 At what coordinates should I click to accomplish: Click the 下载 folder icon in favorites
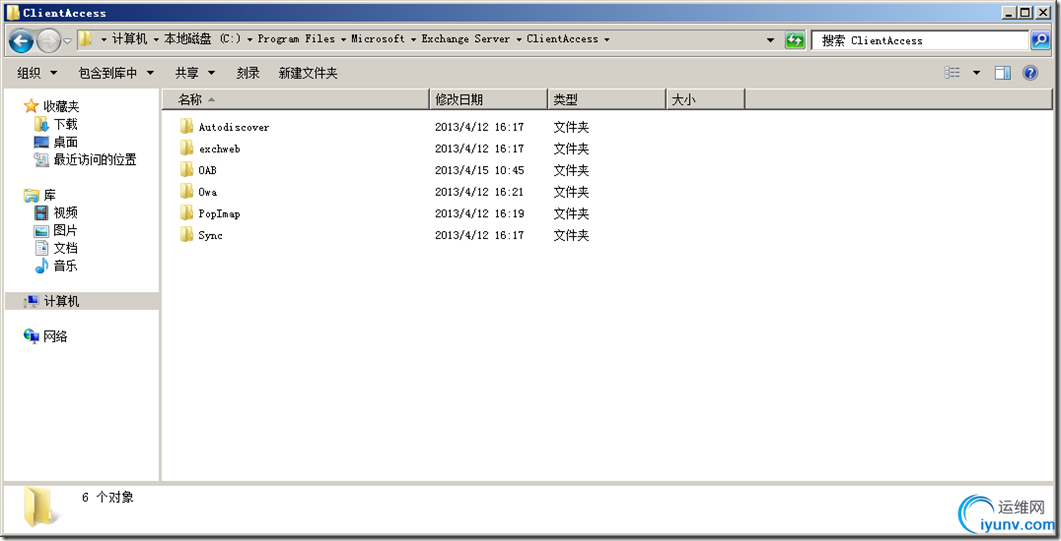41,124
